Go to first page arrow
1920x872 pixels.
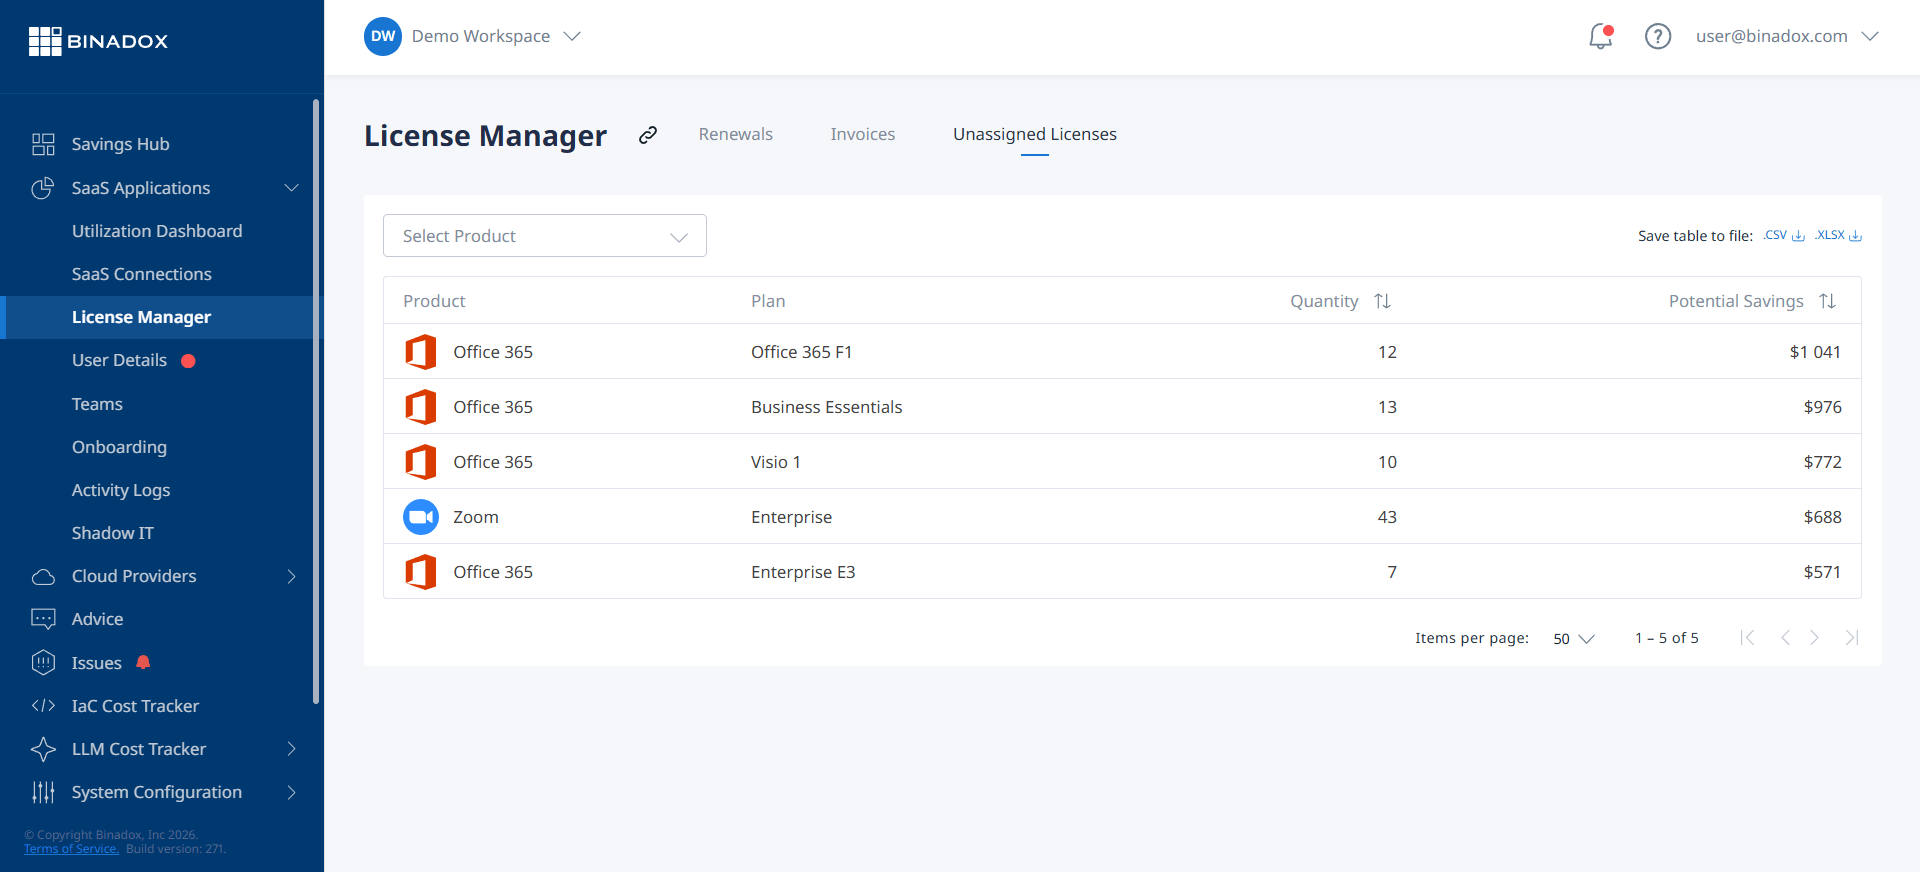pyautogui.click(x=1747, y=638)
